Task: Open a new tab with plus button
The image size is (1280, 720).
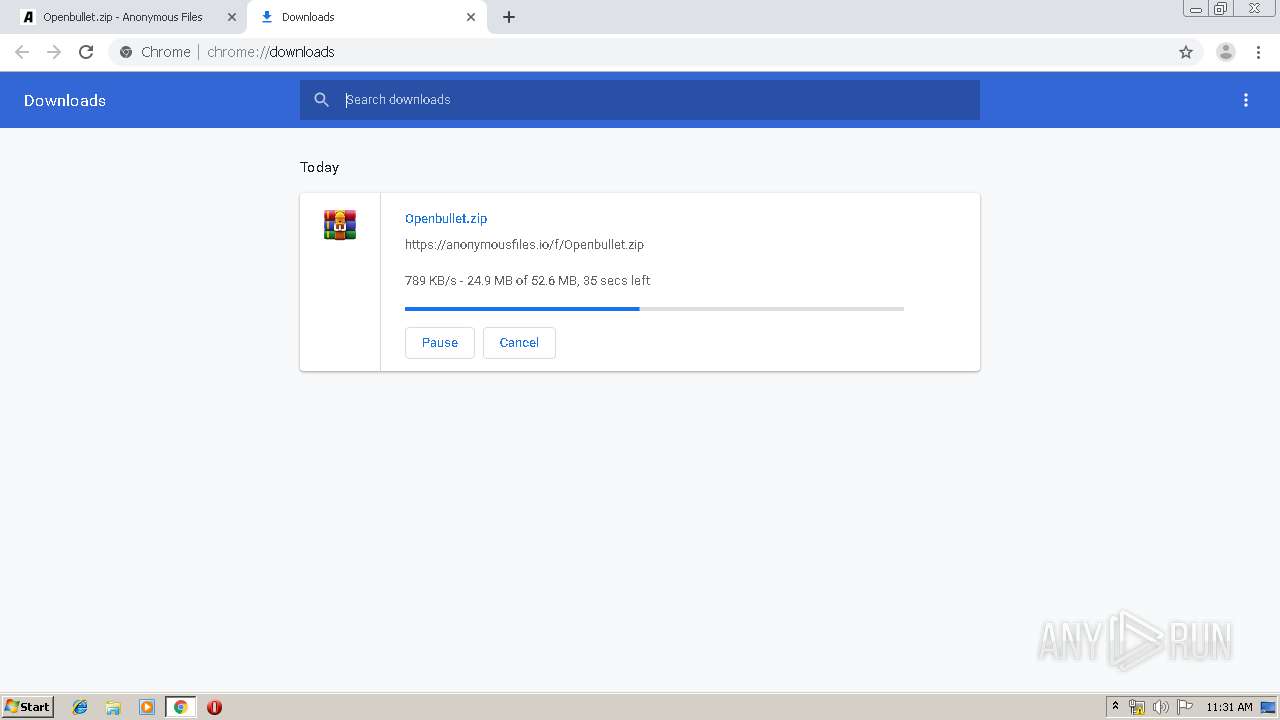Action: coord(508,17)
